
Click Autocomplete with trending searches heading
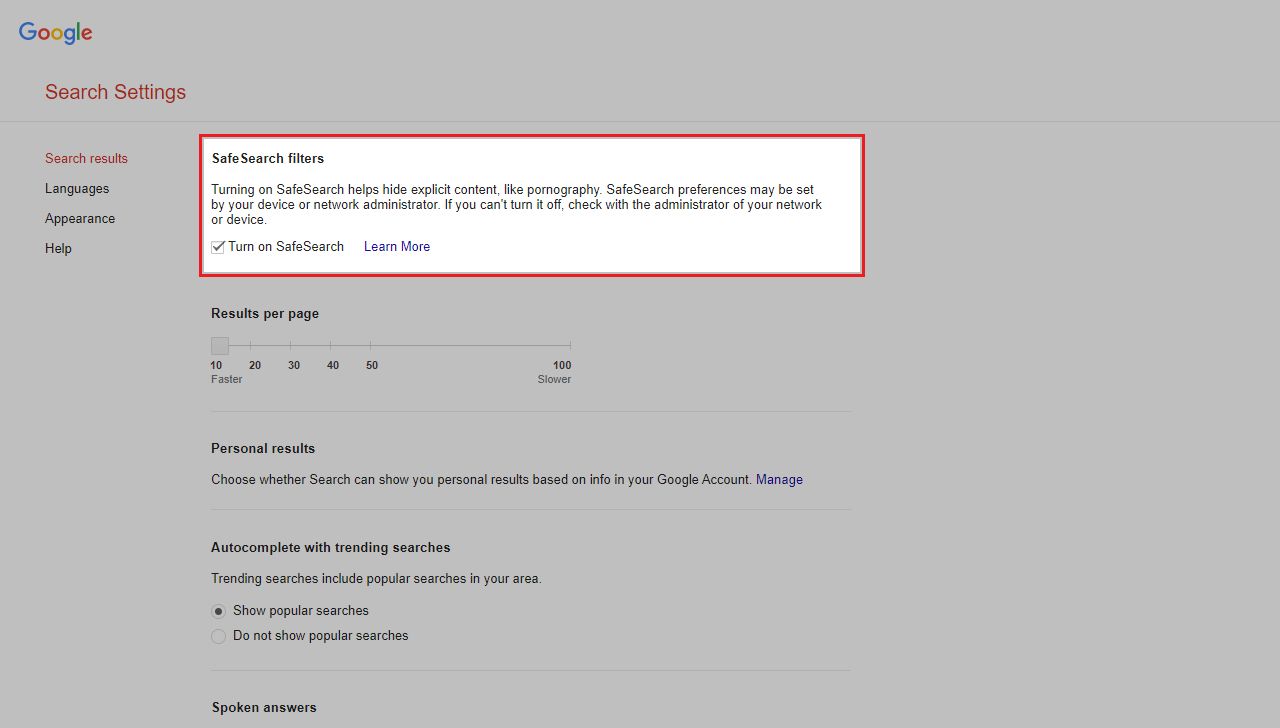(331, 547)
